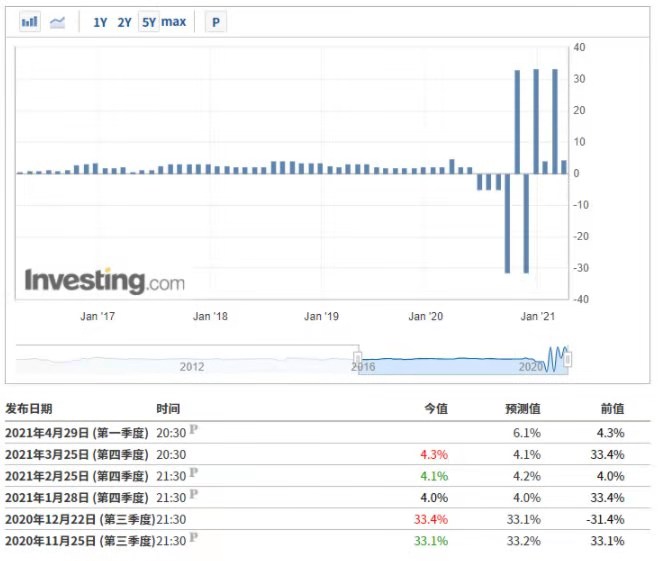Viewport: 658px width, 561px height.
Task: Click the preliminary P icon for November 25 row
Action: [x=193, y=537]
